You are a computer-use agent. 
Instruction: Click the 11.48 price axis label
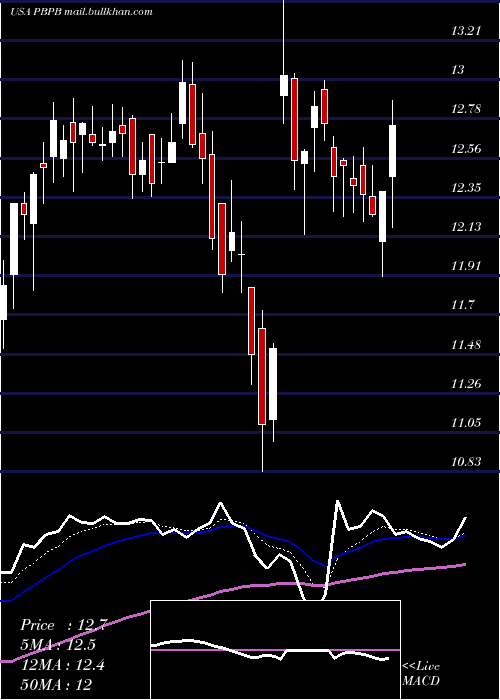(466, 345)
